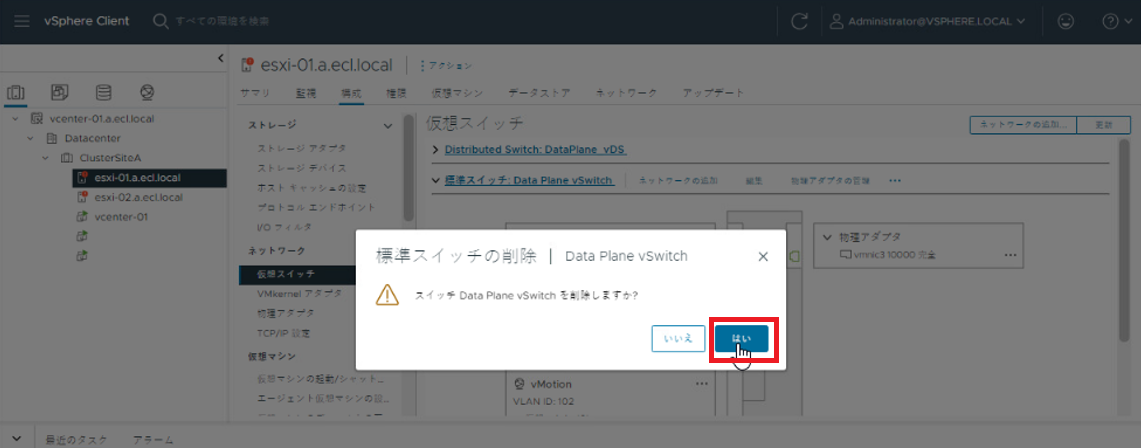Click the top-right ネットワークの追加... button

point(1022,125)
